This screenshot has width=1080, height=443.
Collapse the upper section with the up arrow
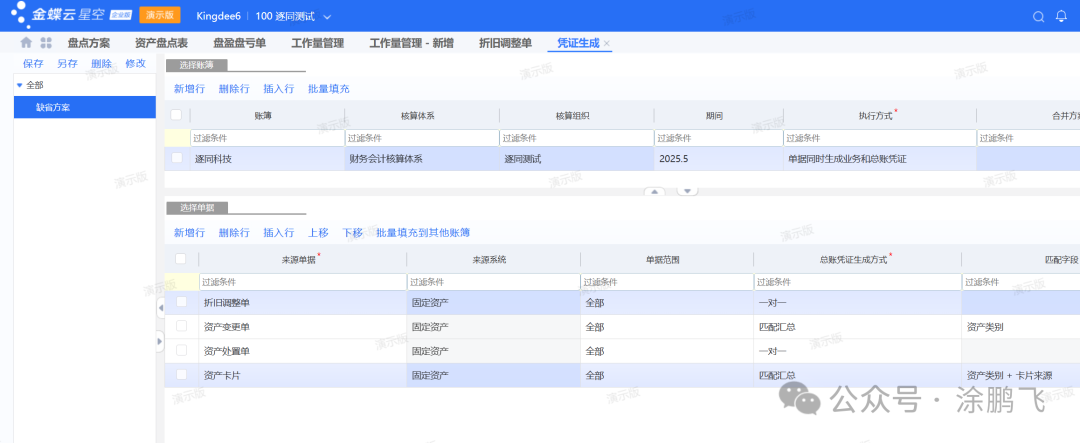[653, 190]
